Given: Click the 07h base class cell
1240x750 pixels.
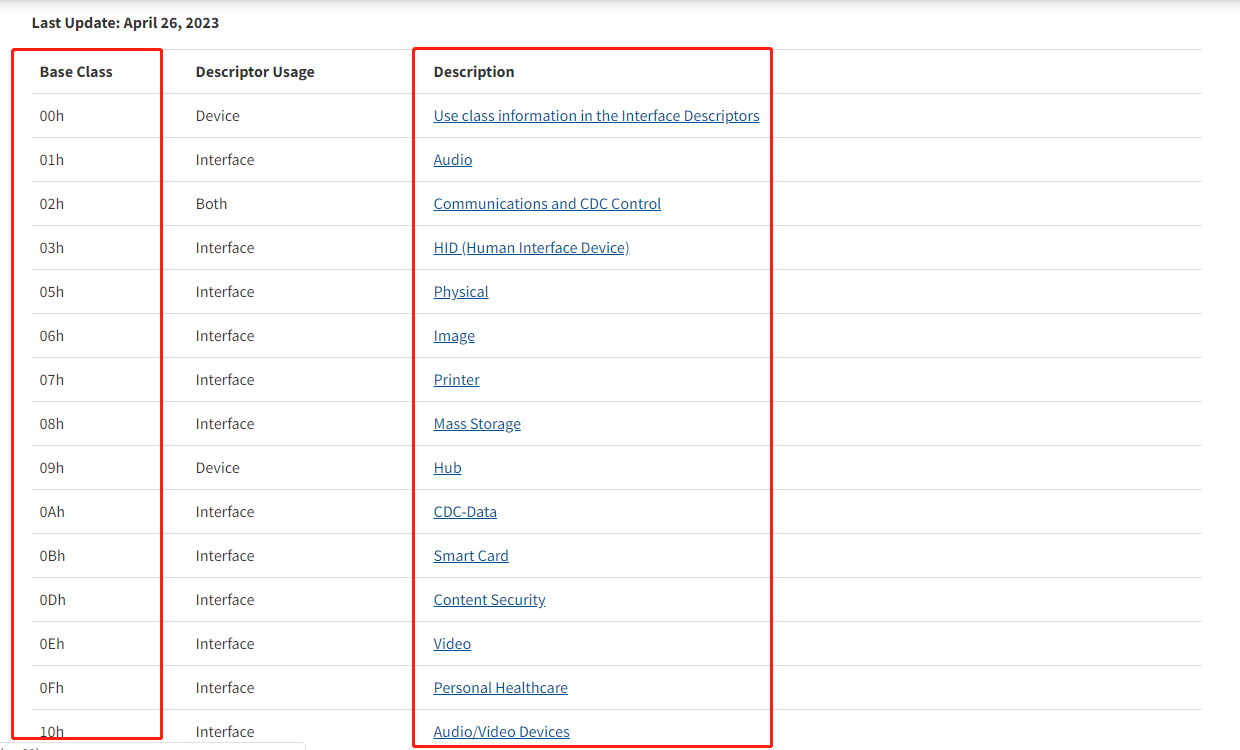Looking at the screenshot, I should point(52,380).
